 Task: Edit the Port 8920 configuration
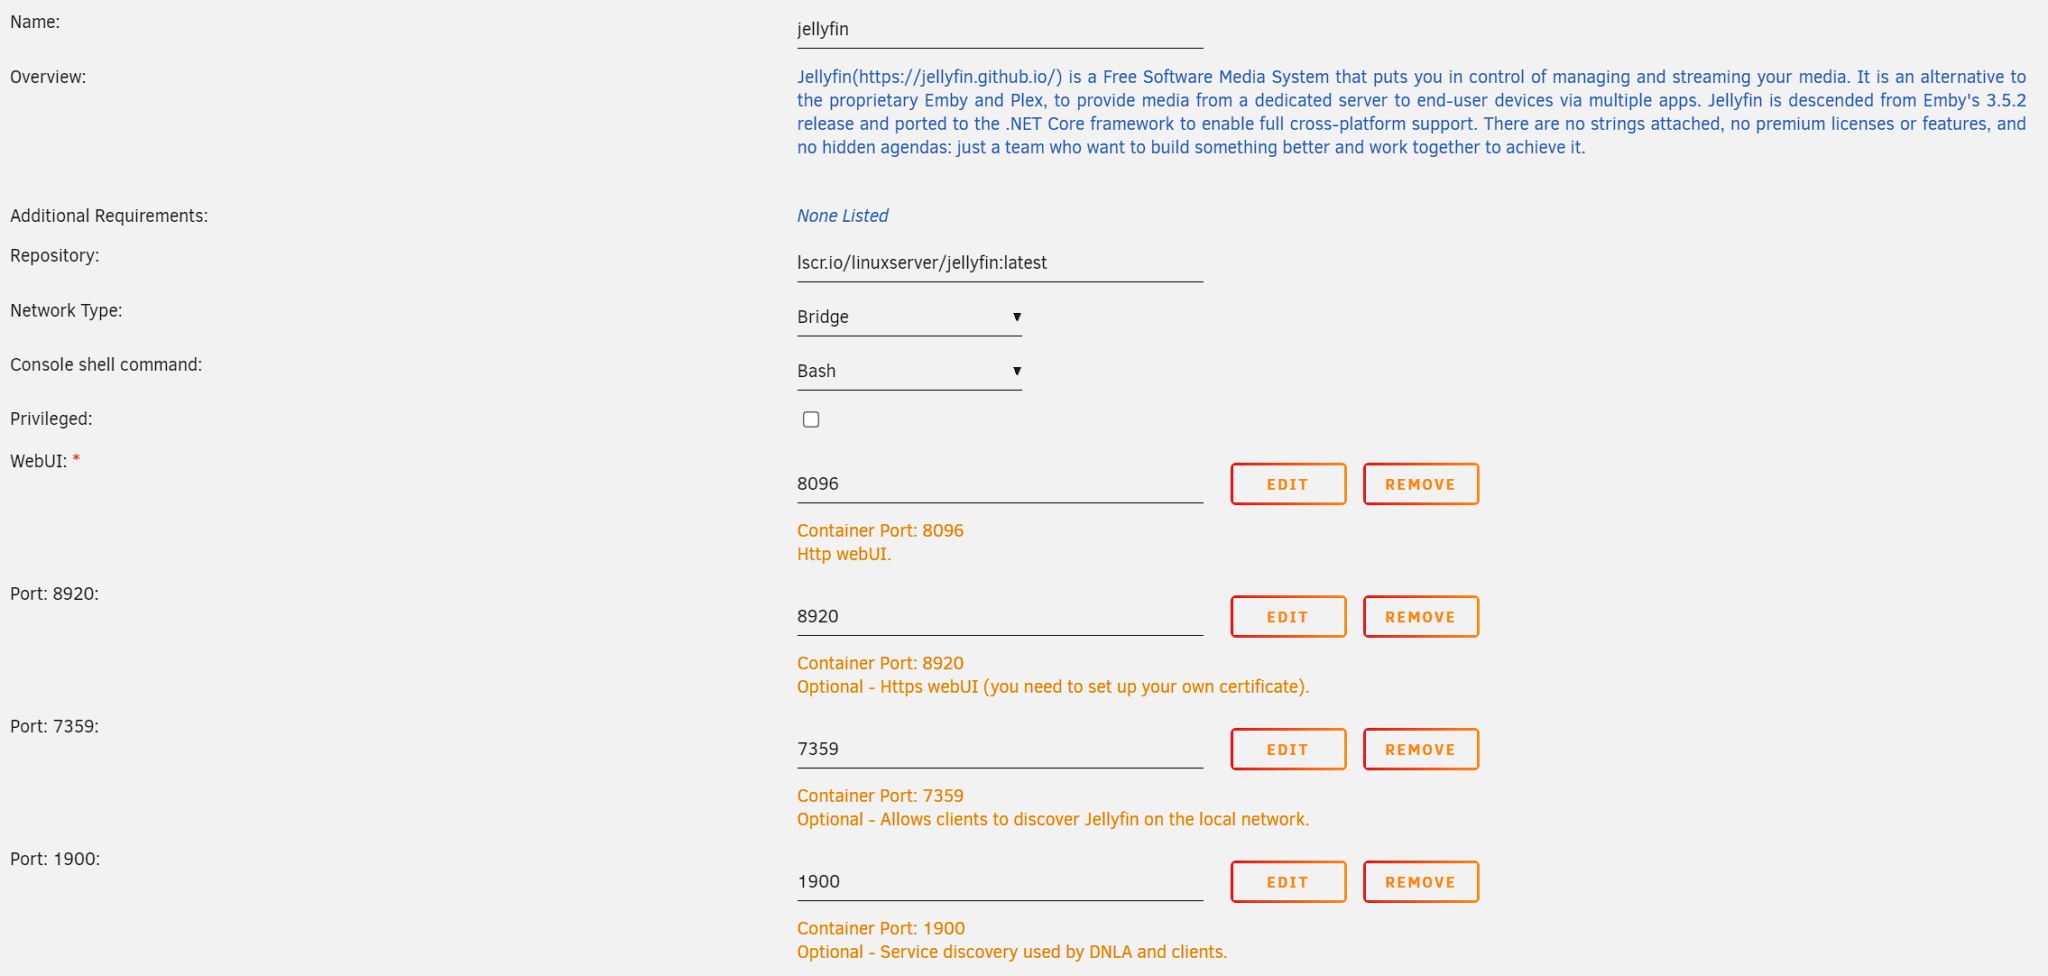[1288, 617]
